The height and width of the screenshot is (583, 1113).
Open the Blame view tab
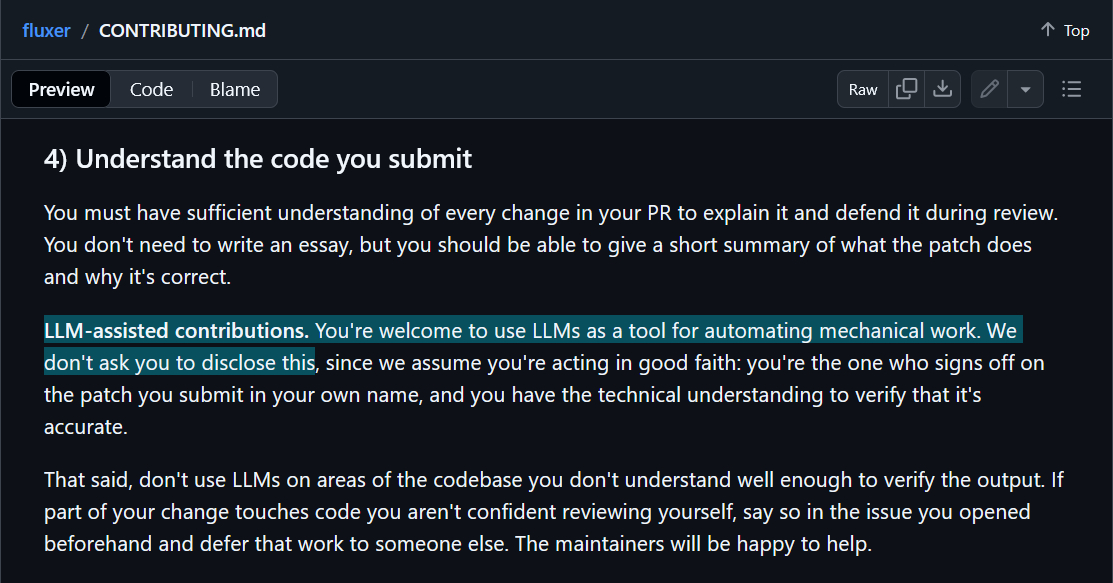point(235,89)
